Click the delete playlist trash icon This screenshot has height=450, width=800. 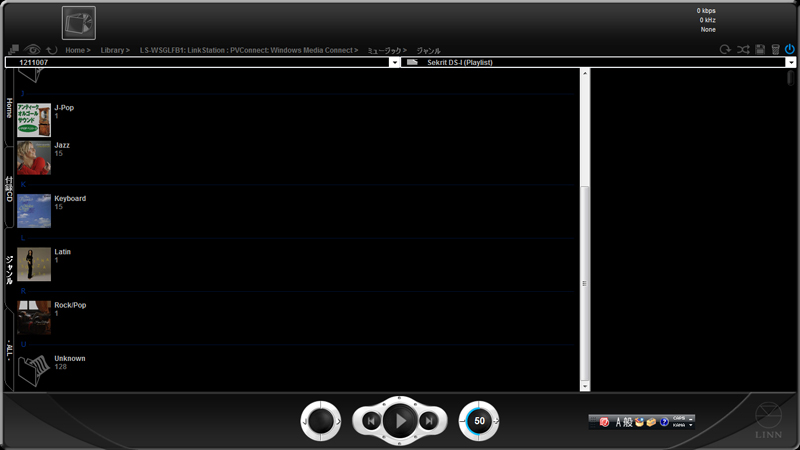[x=776, y=49]
